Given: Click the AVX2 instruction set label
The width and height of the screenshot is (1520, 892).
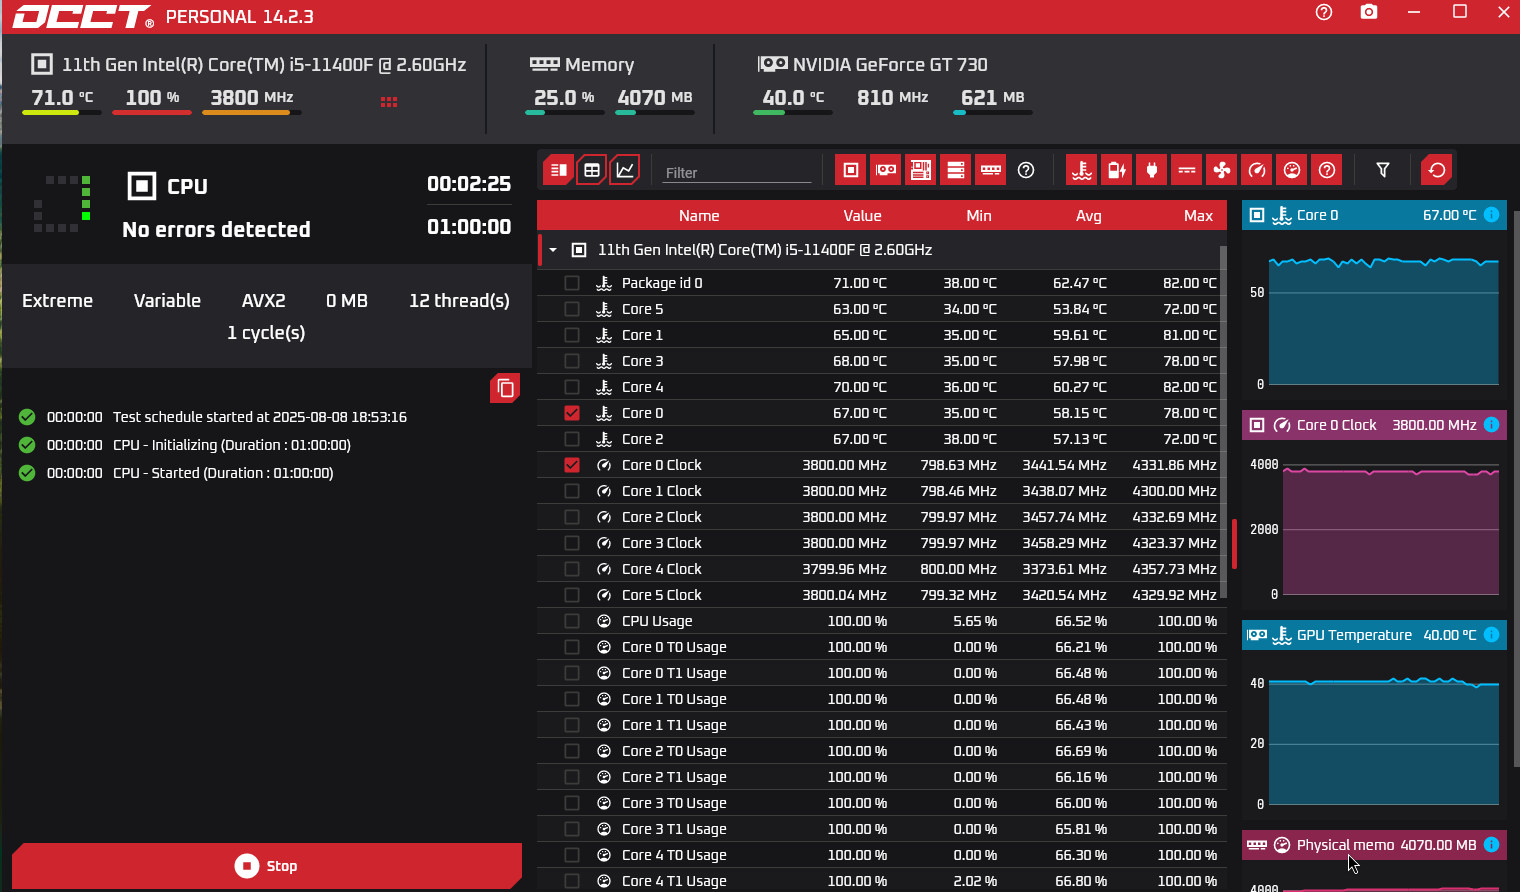Looking at the screenshot, I should tap(264, 301).
